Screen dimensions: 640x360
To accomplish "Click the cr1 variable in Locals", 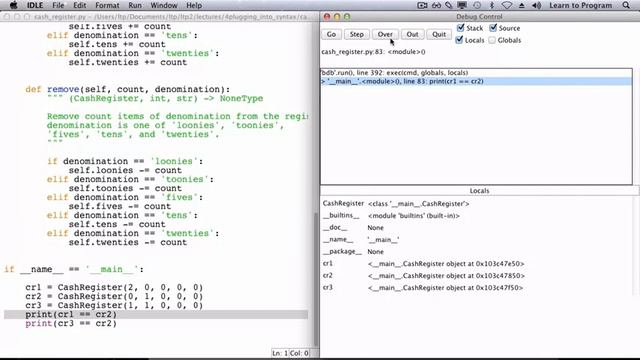I will click(x=328, y=264).
